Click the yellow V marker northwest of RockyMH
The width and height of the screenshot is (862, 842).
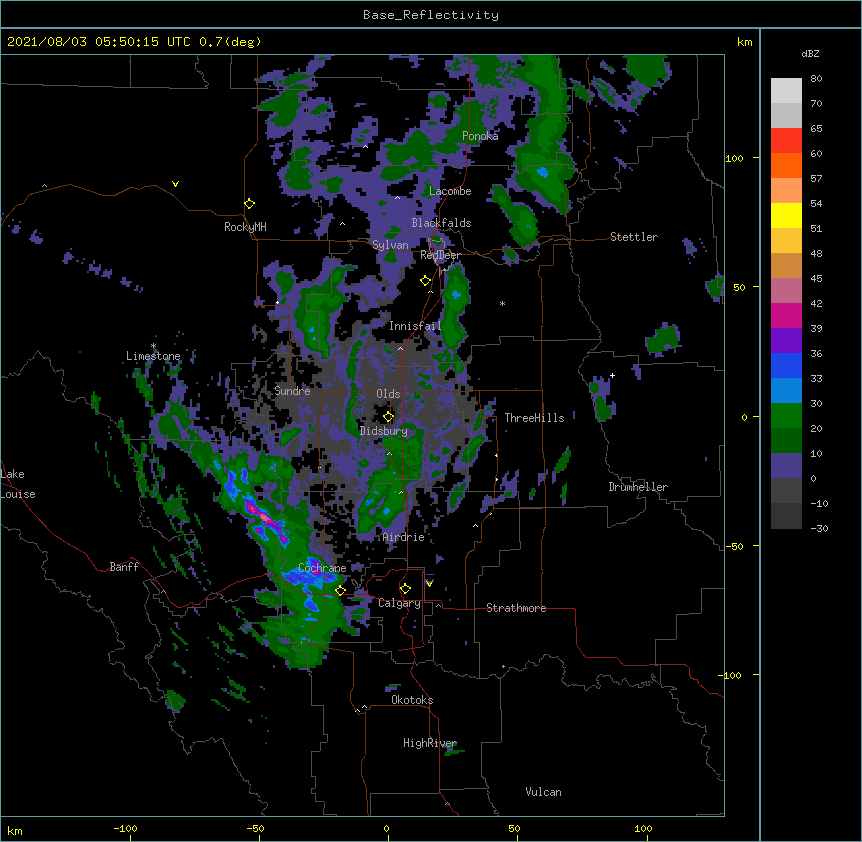pyautogui.click(x=175, y=184)
